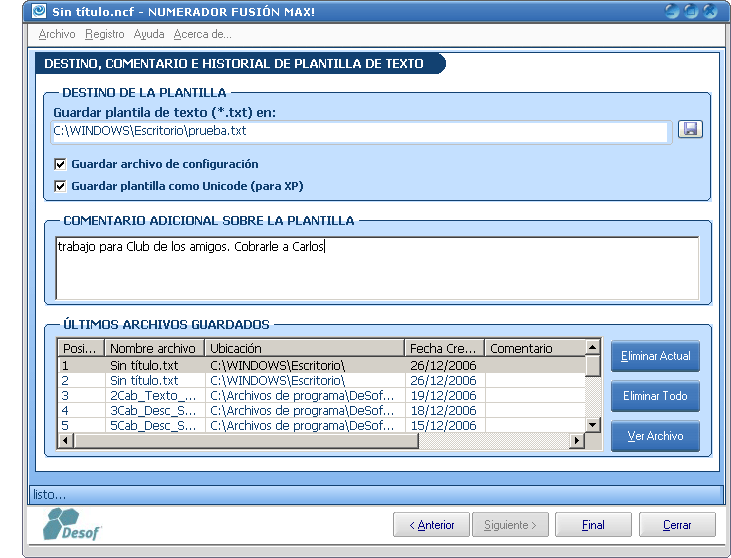Viewport: 731px width, 558px height.
Task: Click the Final button
Action: tap(593, 525)
